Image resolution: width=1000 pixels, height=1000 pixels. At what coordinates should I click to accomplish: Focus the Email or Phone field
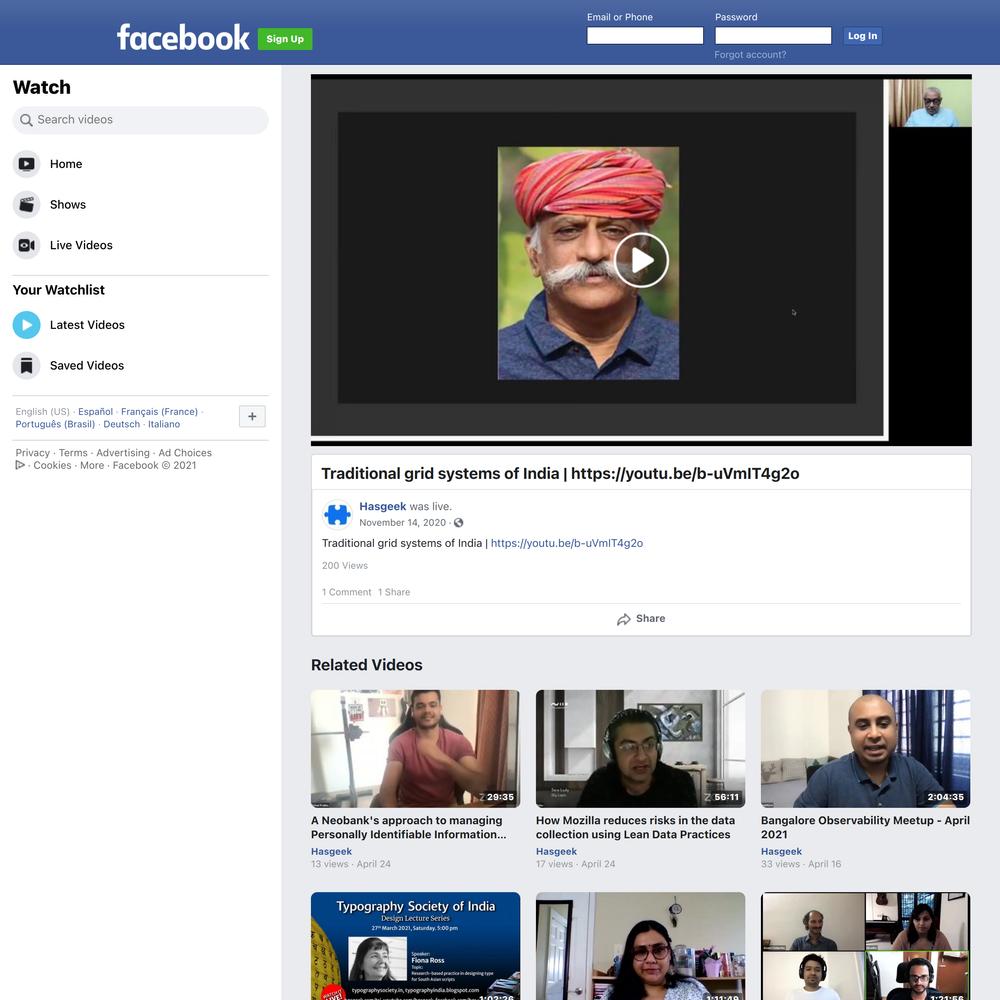(645, 36)
